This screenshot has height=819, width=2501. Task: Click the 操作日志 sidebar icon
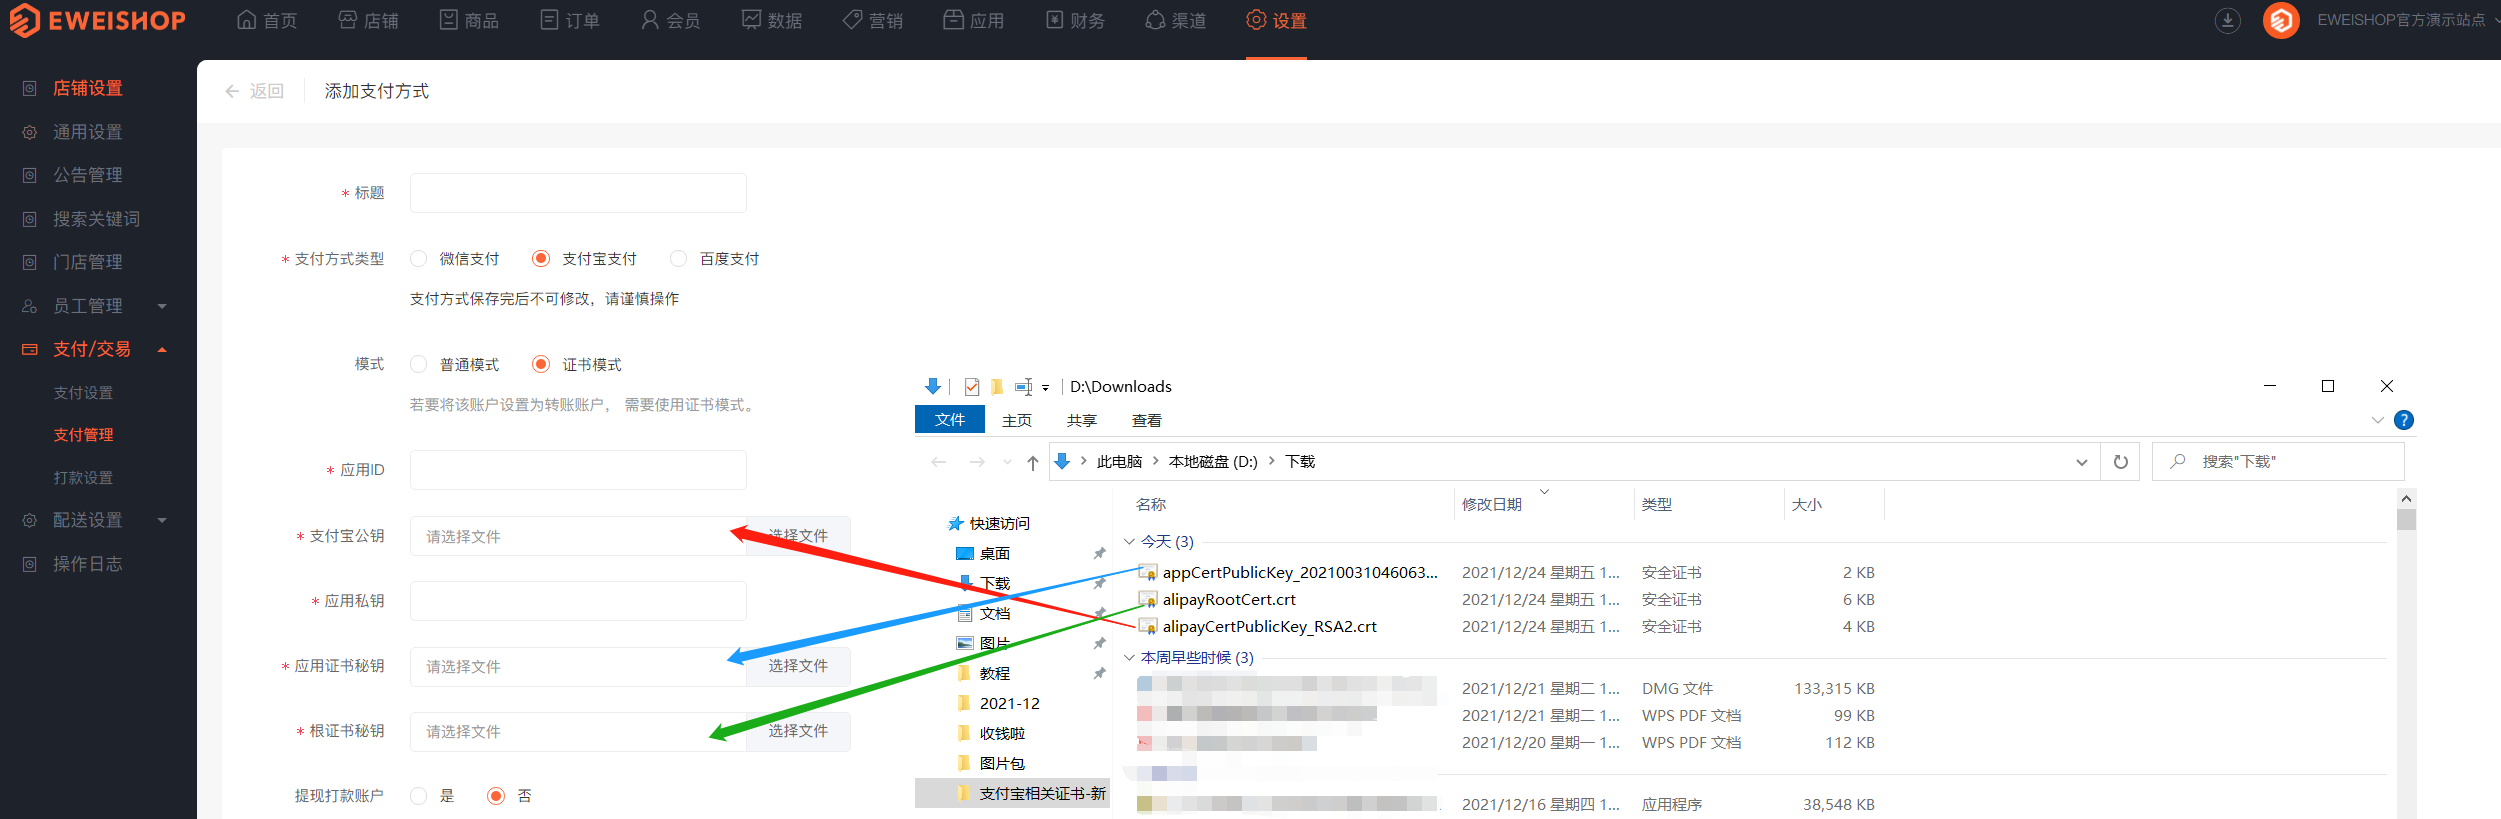[30, 564]
